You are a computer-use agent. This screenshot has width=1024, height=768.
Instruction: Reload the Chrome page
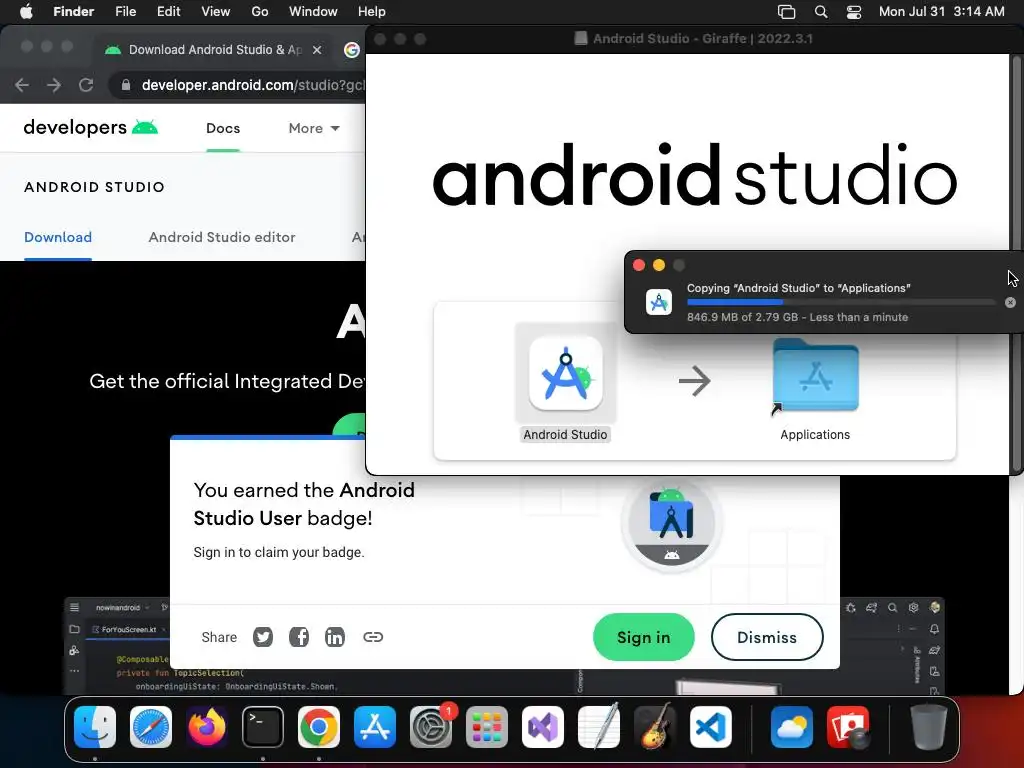click(x=86, y=85)
